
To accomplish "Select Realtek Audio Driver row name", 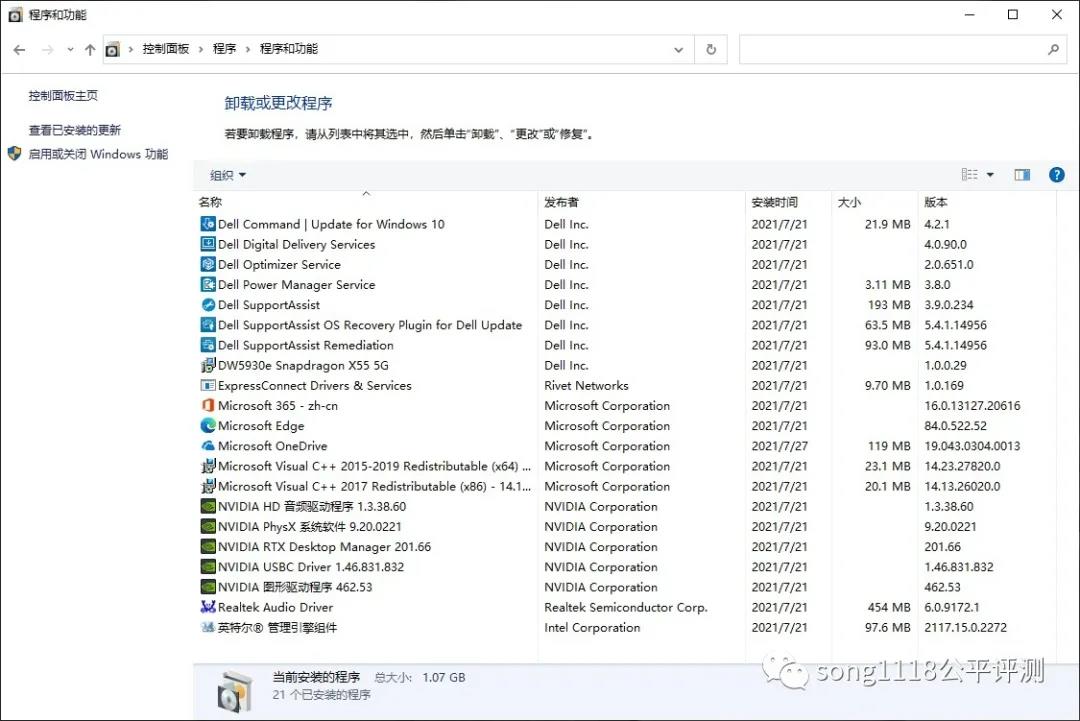I will 276,607.
